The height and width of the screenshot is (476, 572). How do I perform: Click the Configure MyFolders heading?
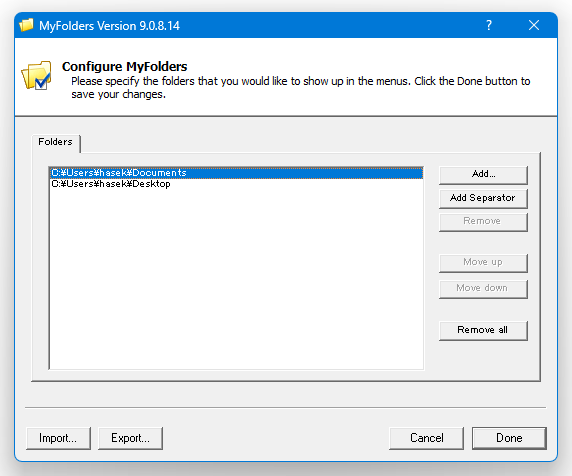pyautogui.click(x=124, y=67)
